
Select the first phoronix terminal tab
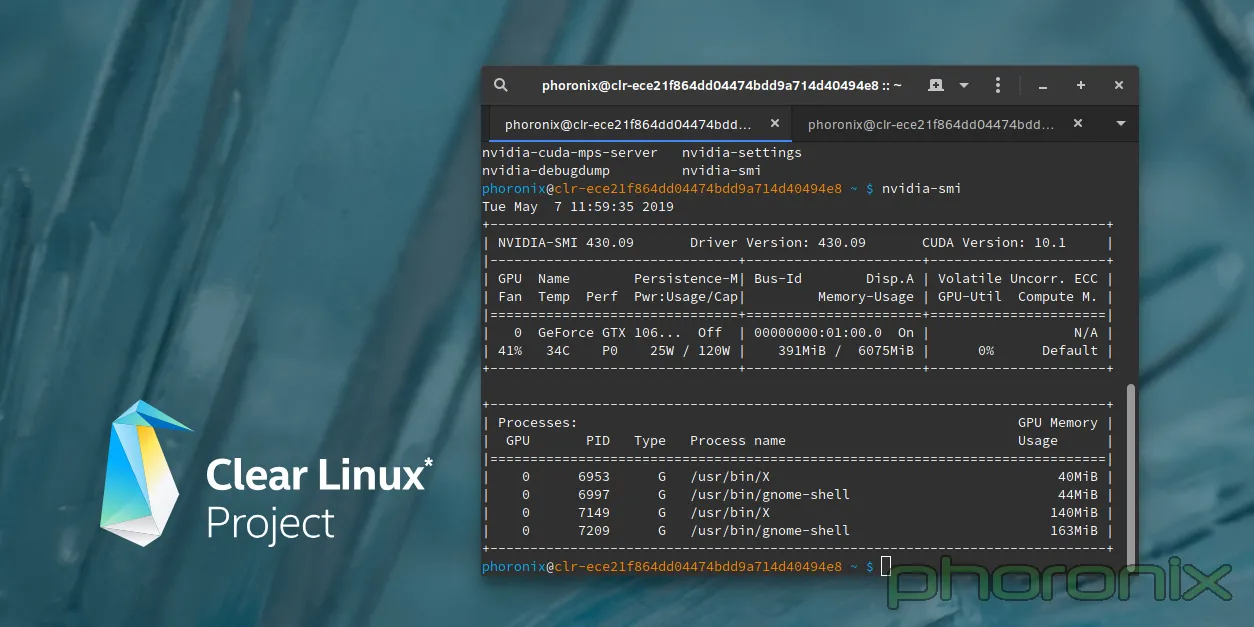(x=630, y=124)
